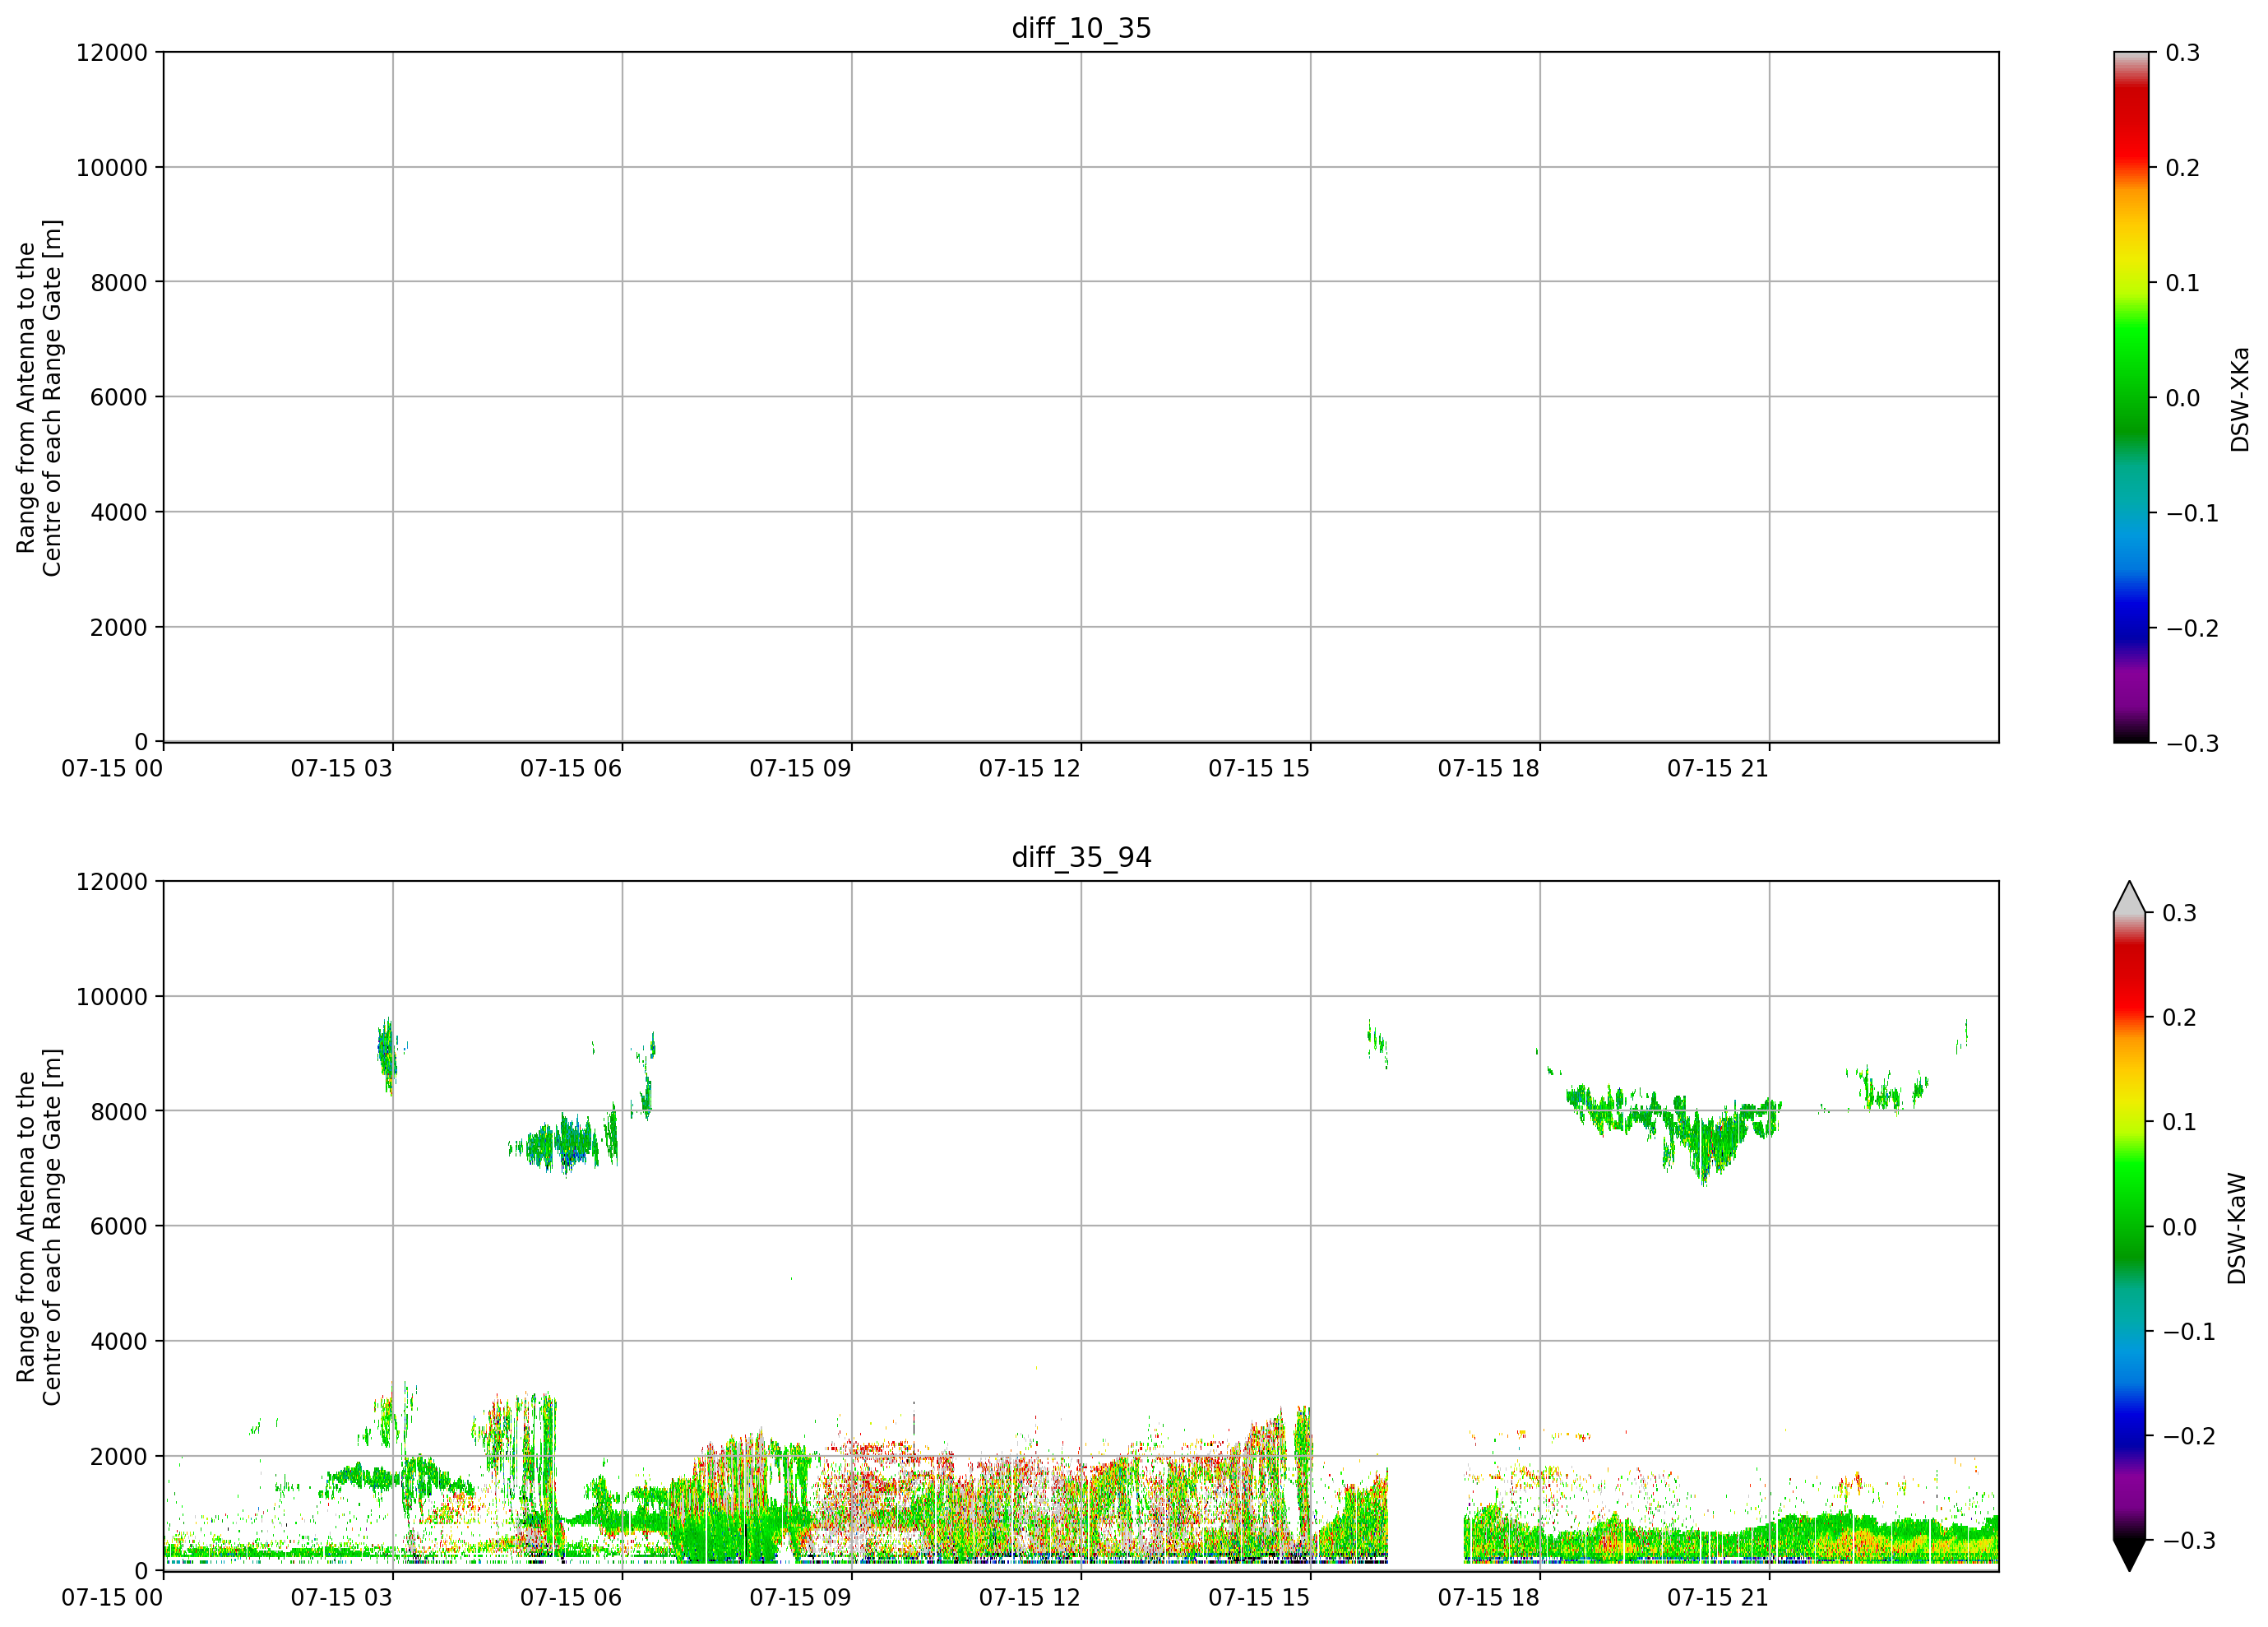
Task: Click the "0.1" tick on the DSW-KaW colorbar
Action: [2180, 1122]
